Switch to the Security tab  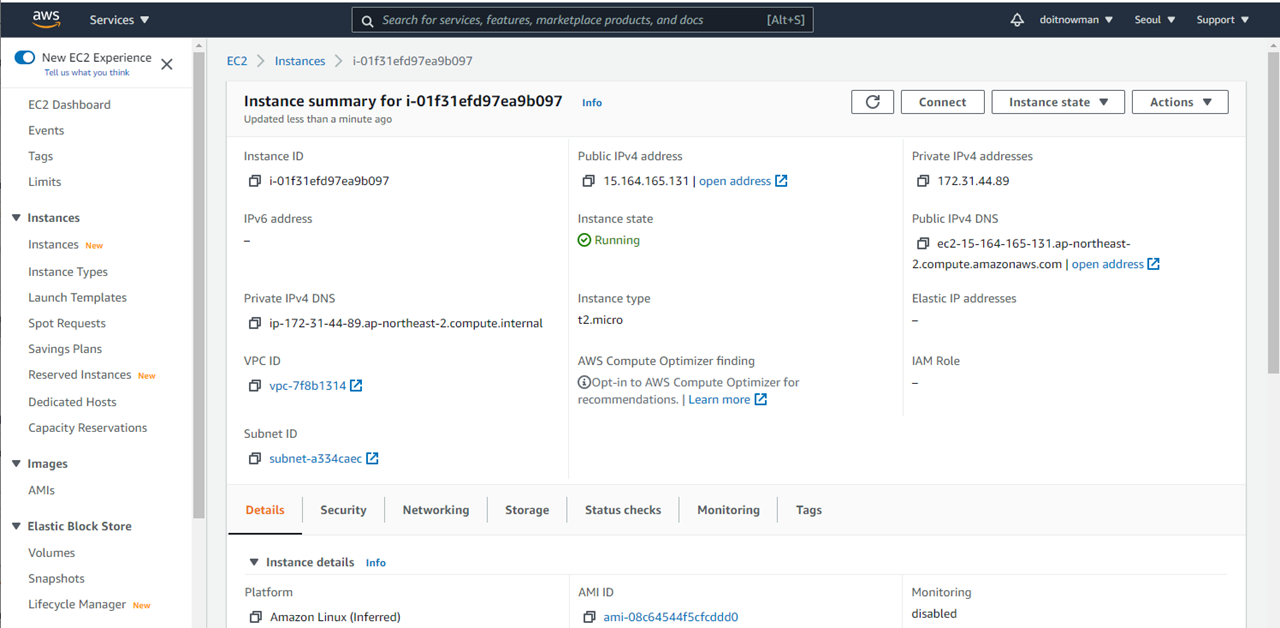(343, 510)
